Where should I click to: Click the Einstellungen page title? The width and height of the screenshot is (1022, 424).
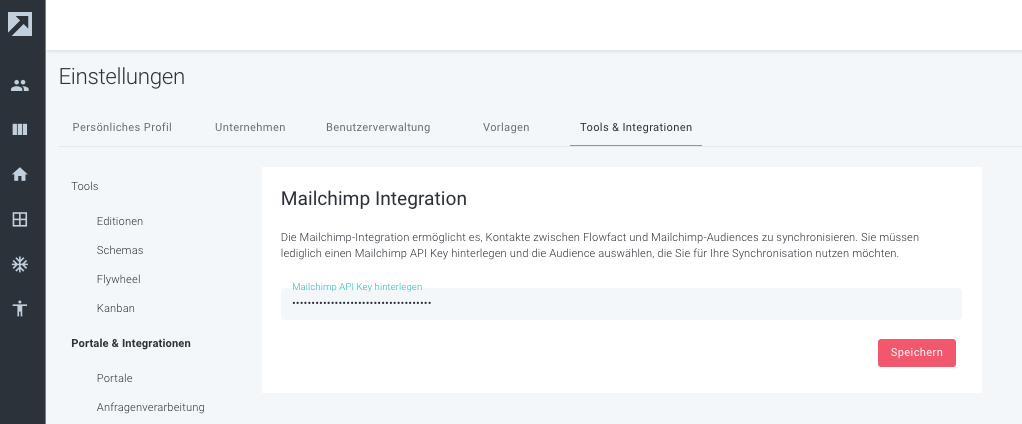point(122,77)
